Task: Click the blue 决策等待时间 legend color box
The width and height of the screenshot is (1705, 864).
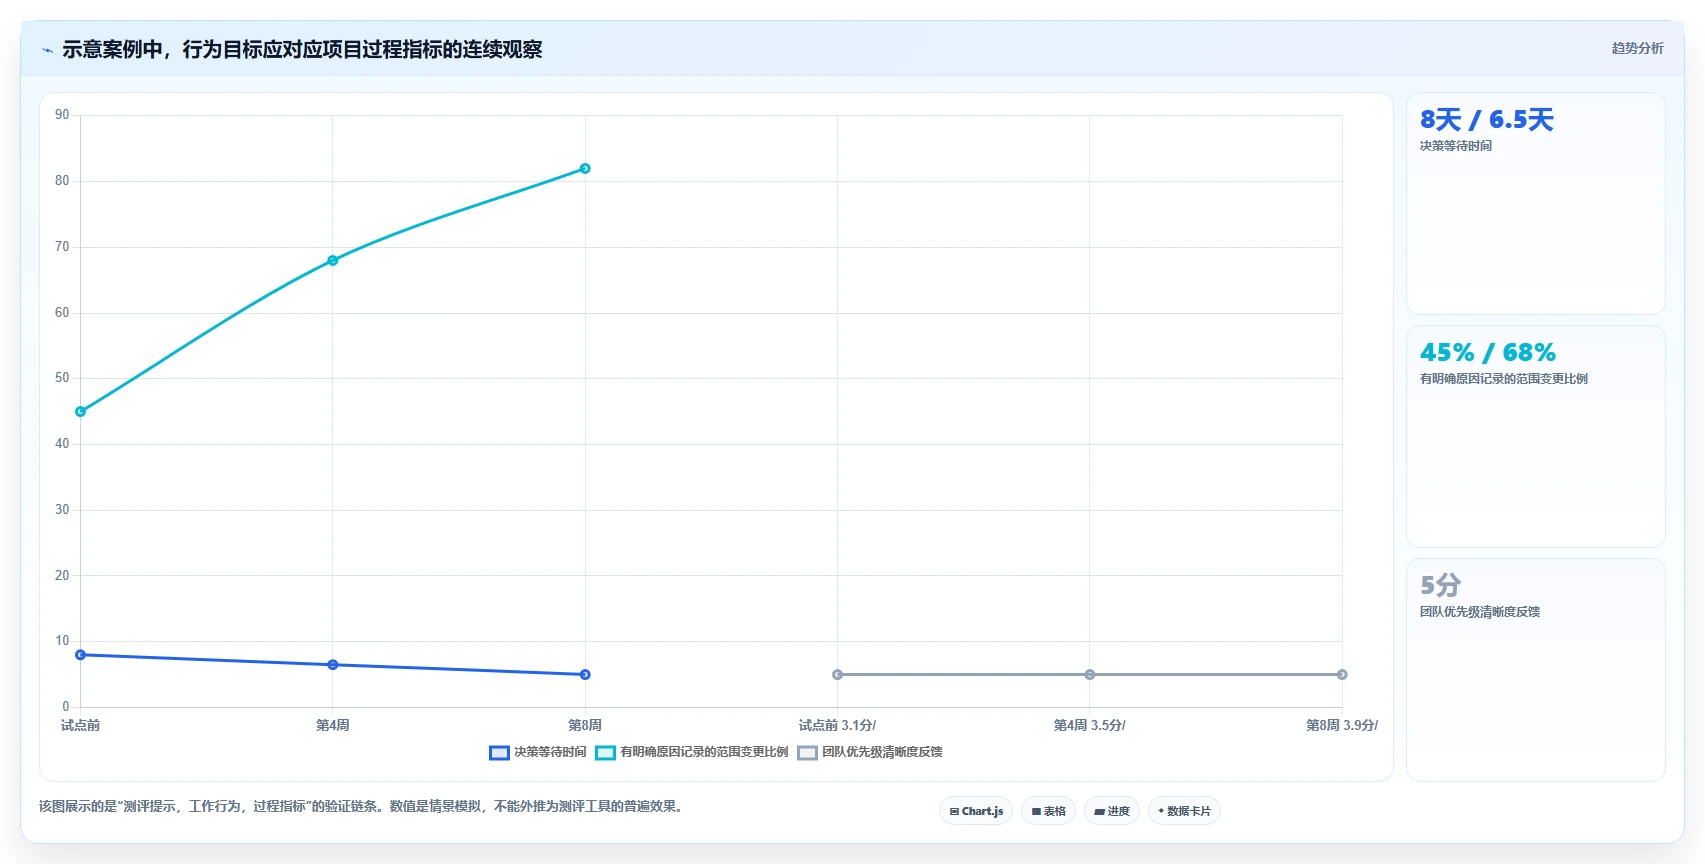Action: (x=499, y=753)
